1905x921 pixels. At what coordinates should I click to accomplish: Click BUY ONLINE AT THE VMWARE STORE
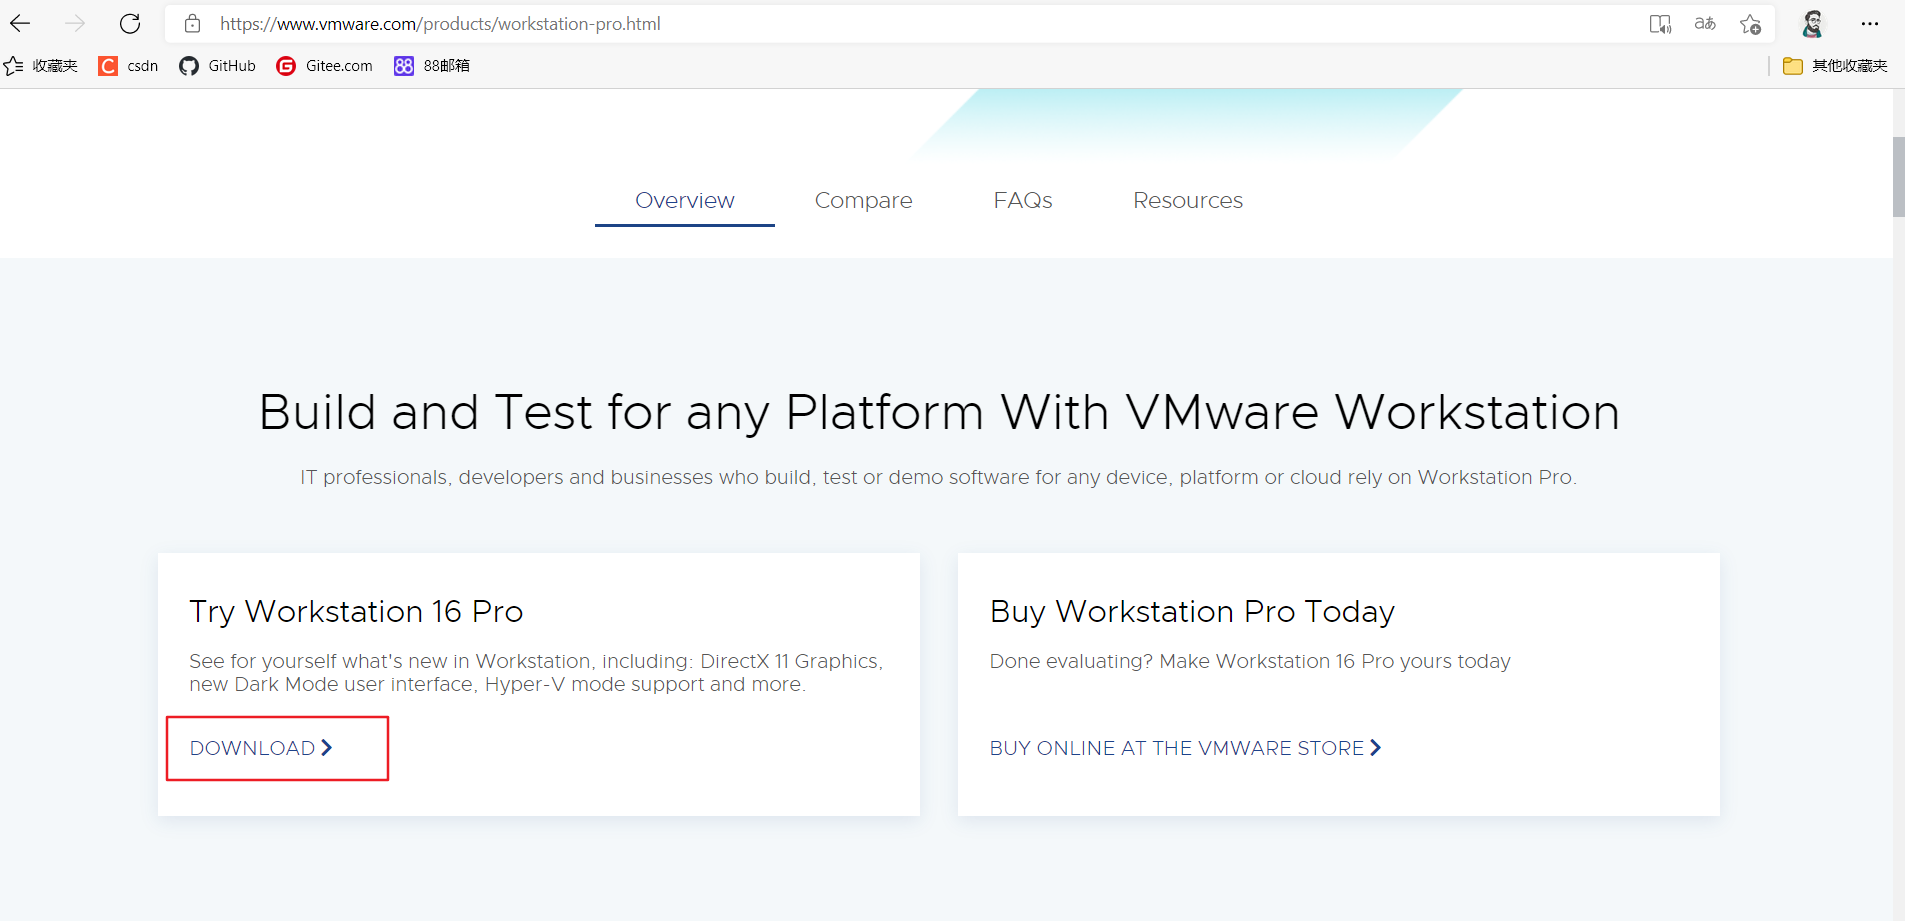pyautogui.click(x=1184, y=747)
